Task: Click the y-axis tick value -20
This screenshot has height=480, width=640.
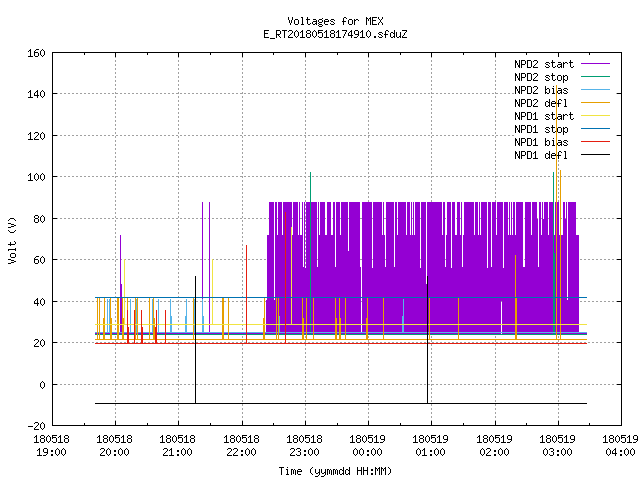Action: pos(36,426)
